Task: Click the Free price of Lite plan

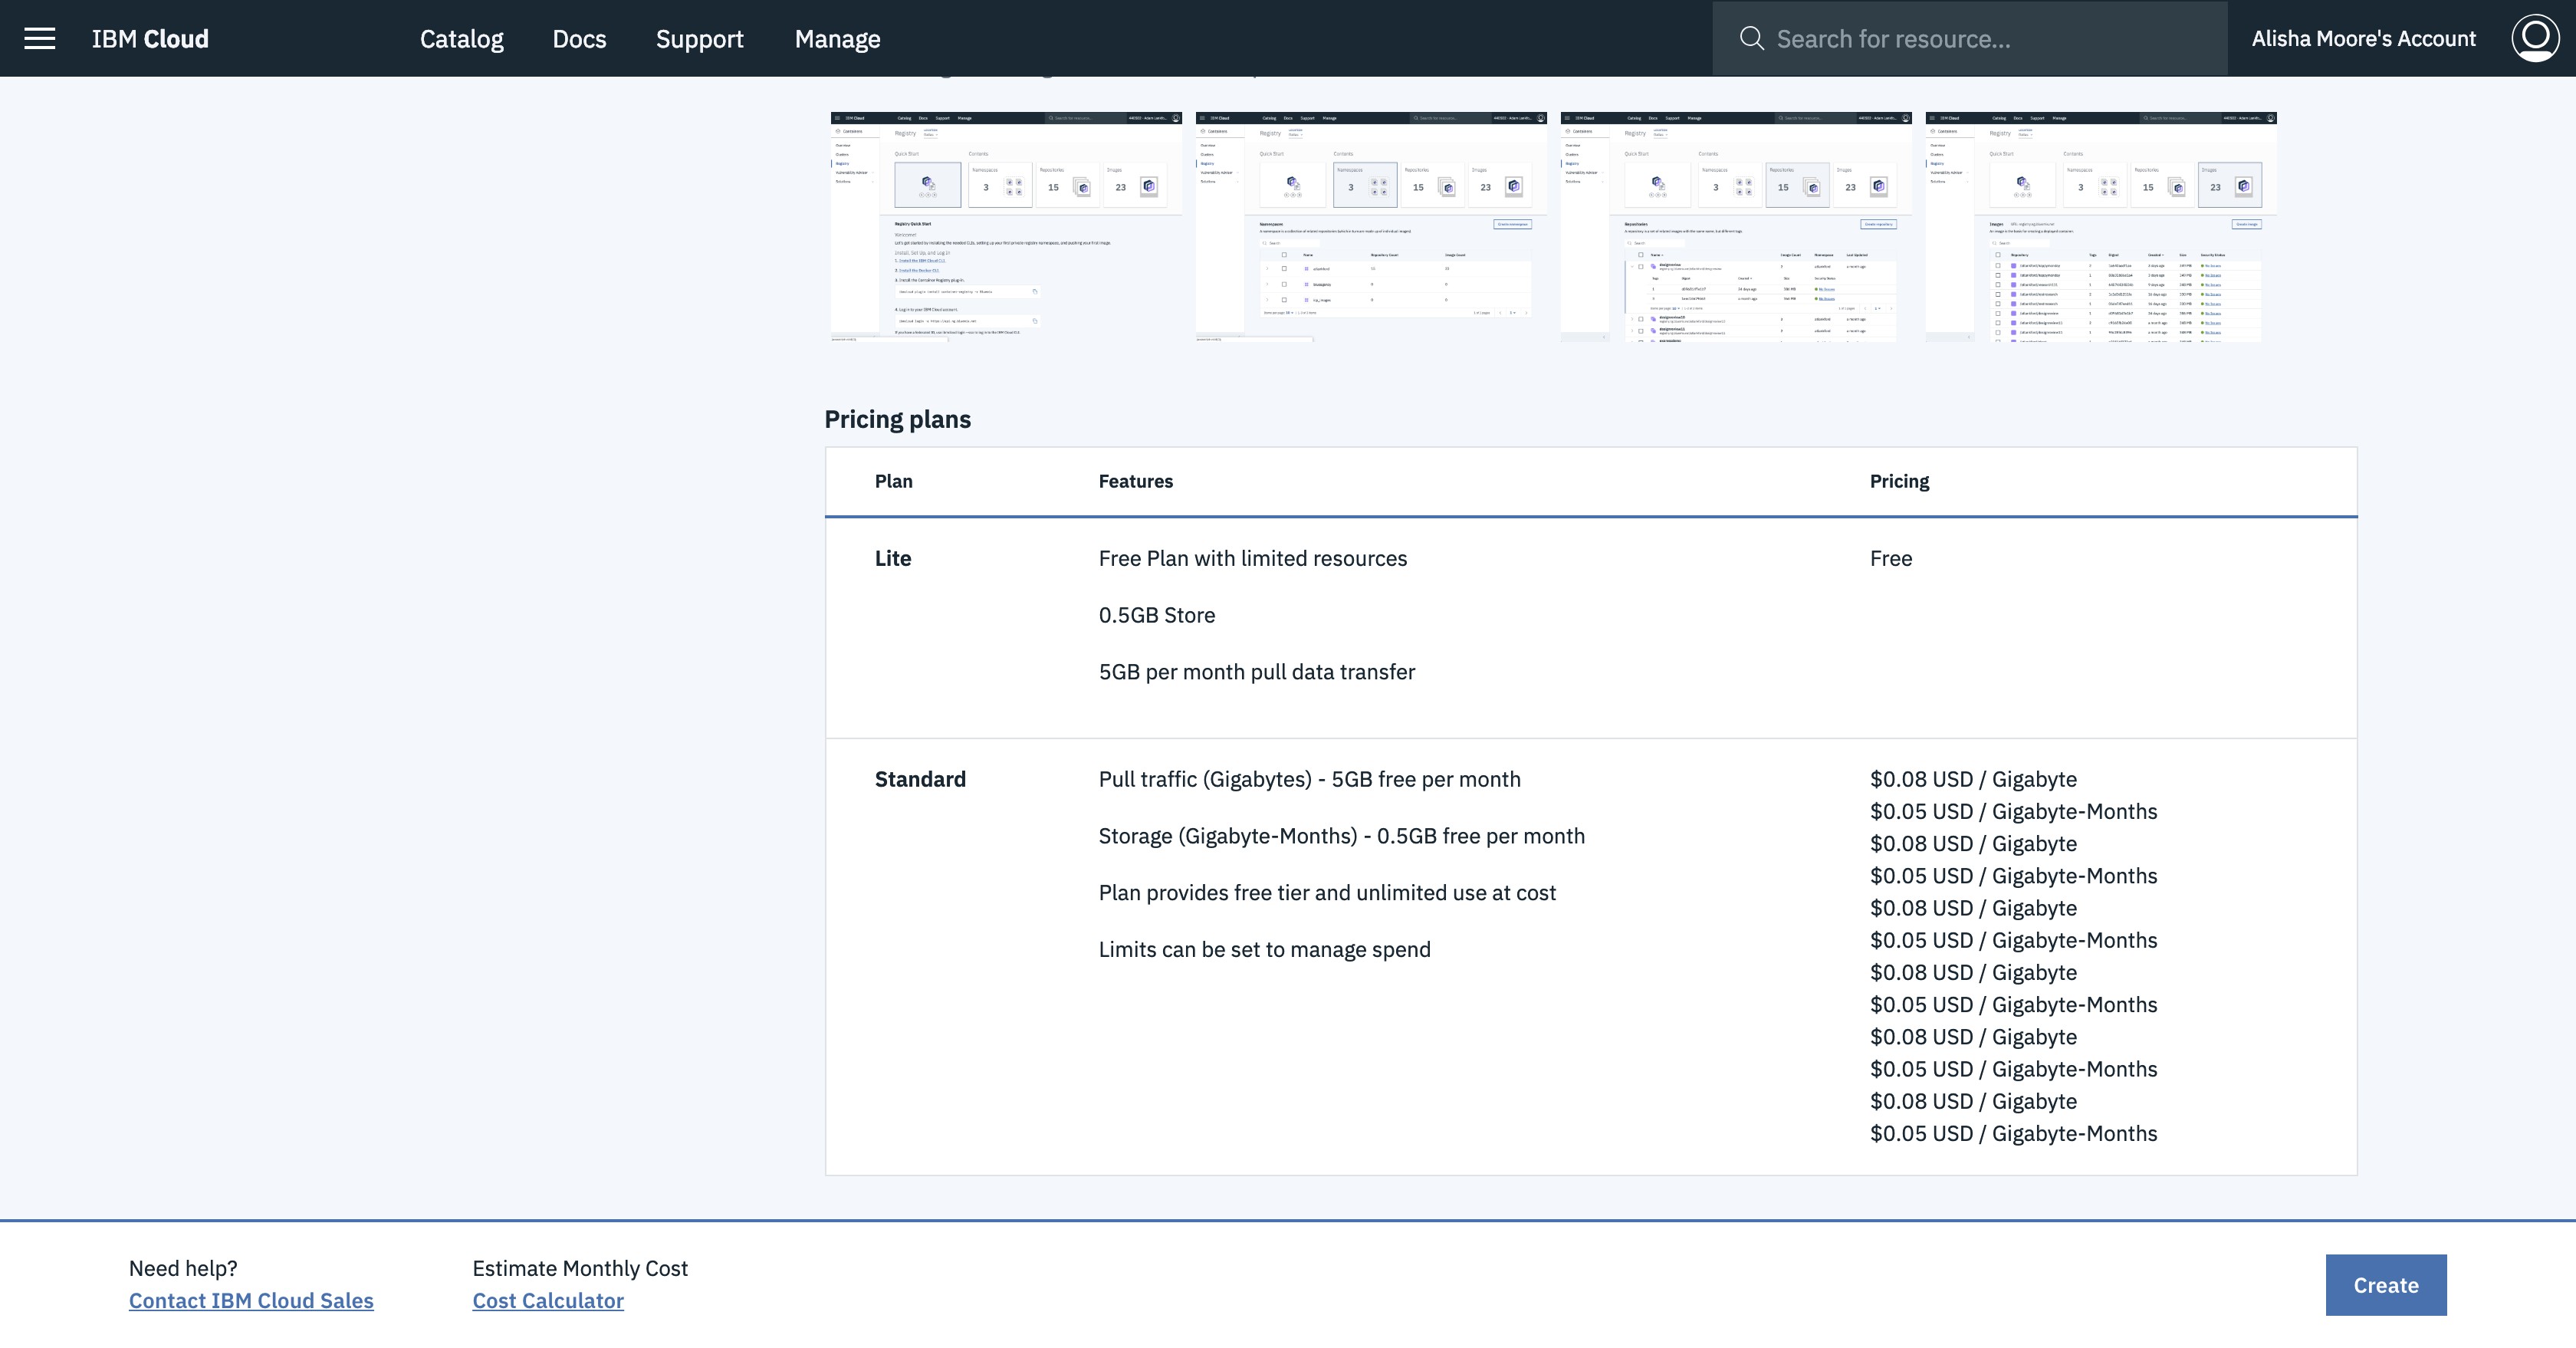Action: (1890, 558)
